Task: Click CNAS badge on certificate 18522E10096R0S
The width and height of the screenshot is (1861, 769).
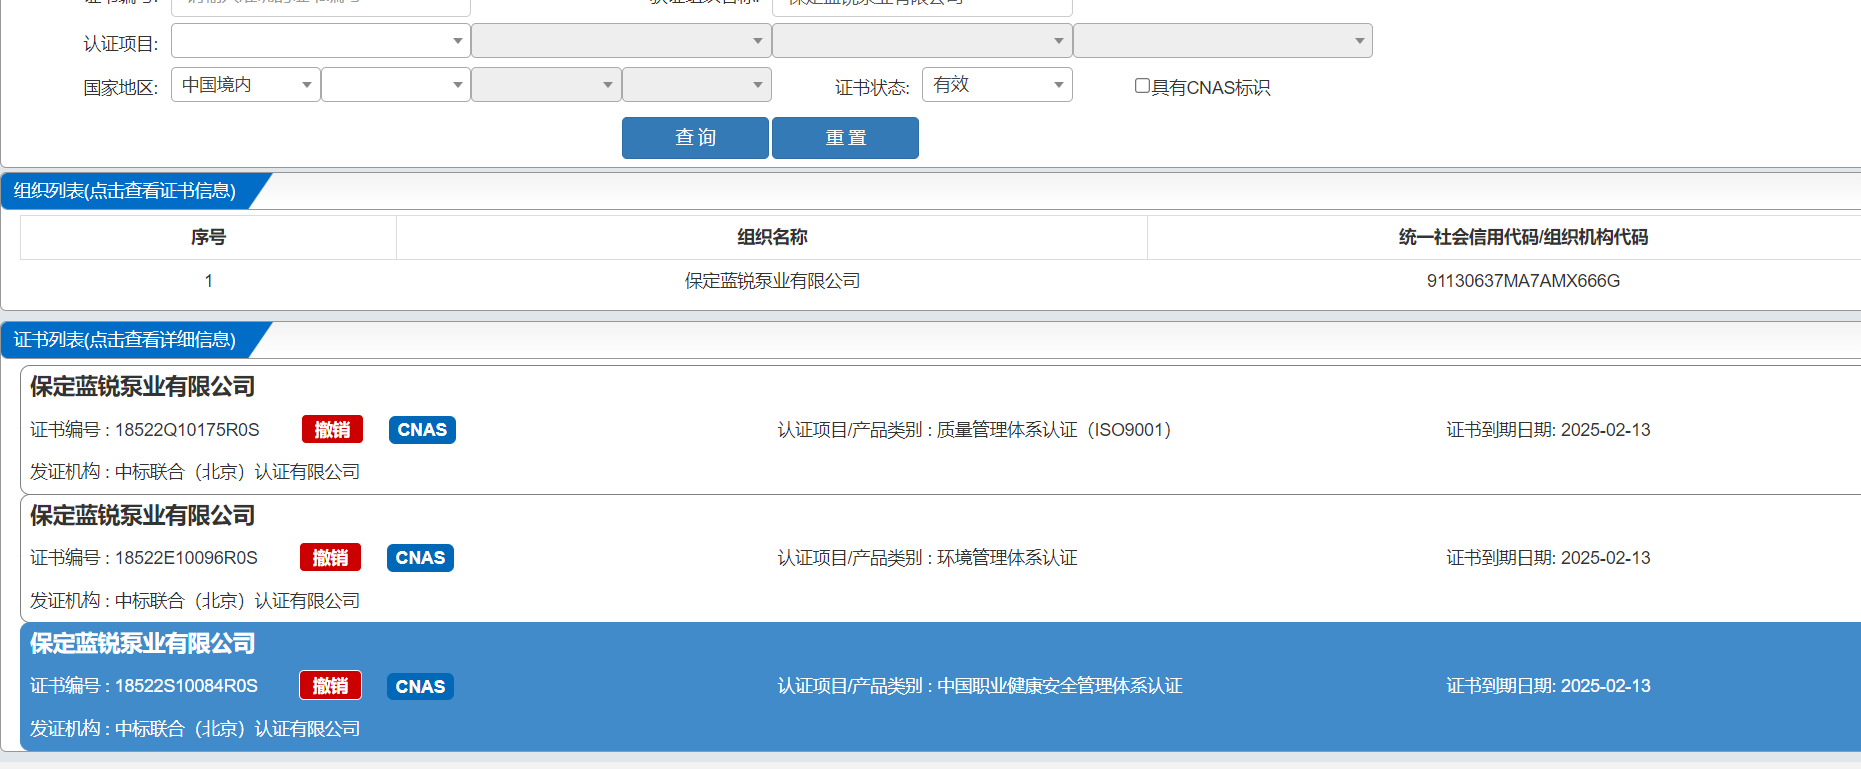Action: [420, 558]
